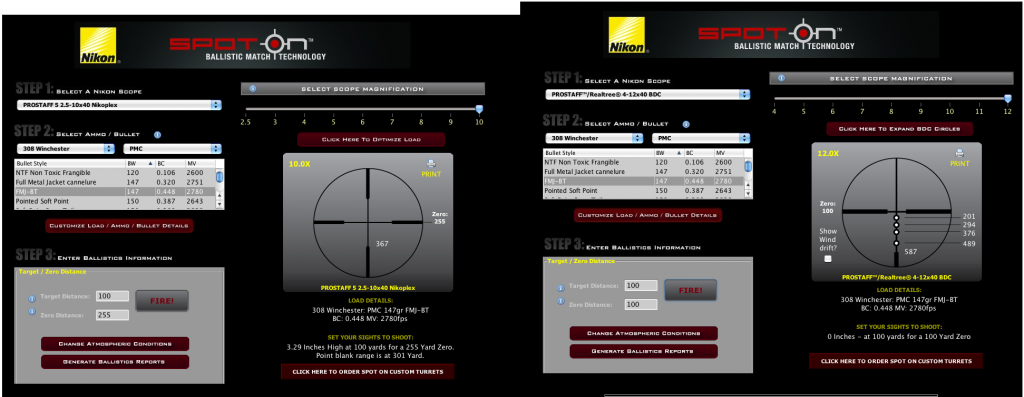Click Generate Ballistics Reports in the left panel
The image size is (1024, 397).
pyautogui.click(x=115, y=362)
